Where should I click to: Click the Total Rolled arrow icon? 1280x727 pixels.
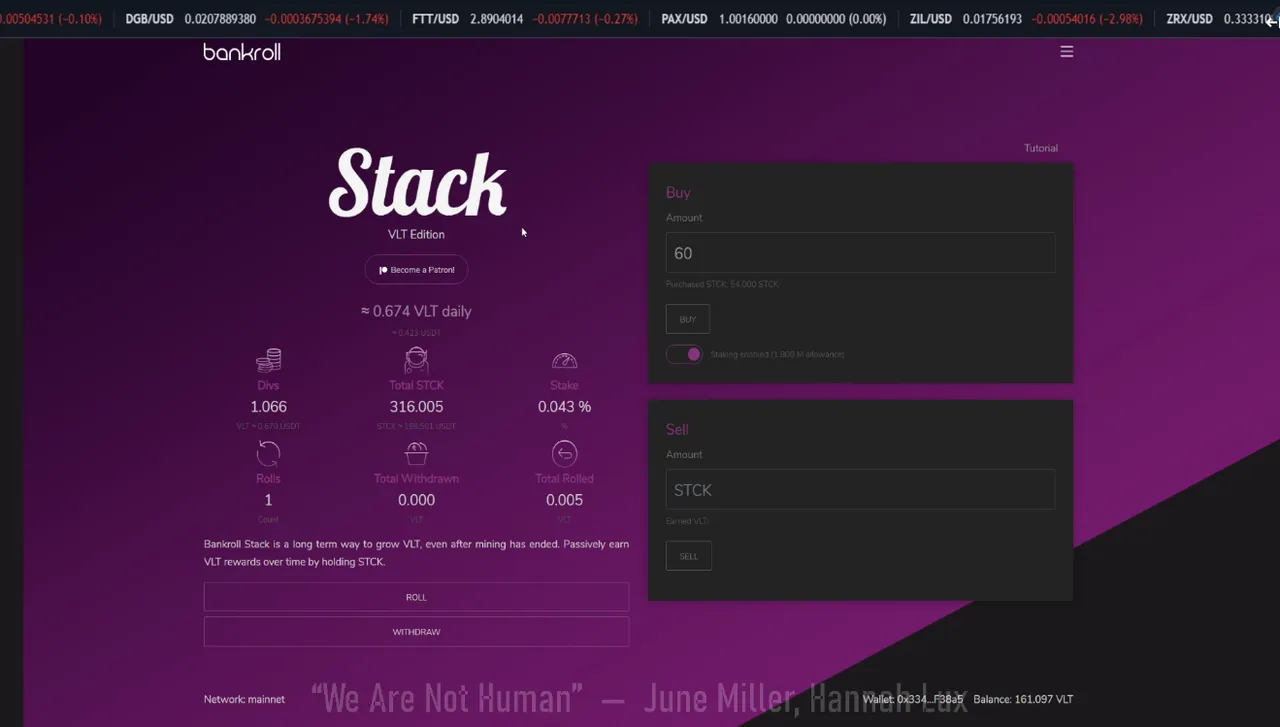coord(564,454)
